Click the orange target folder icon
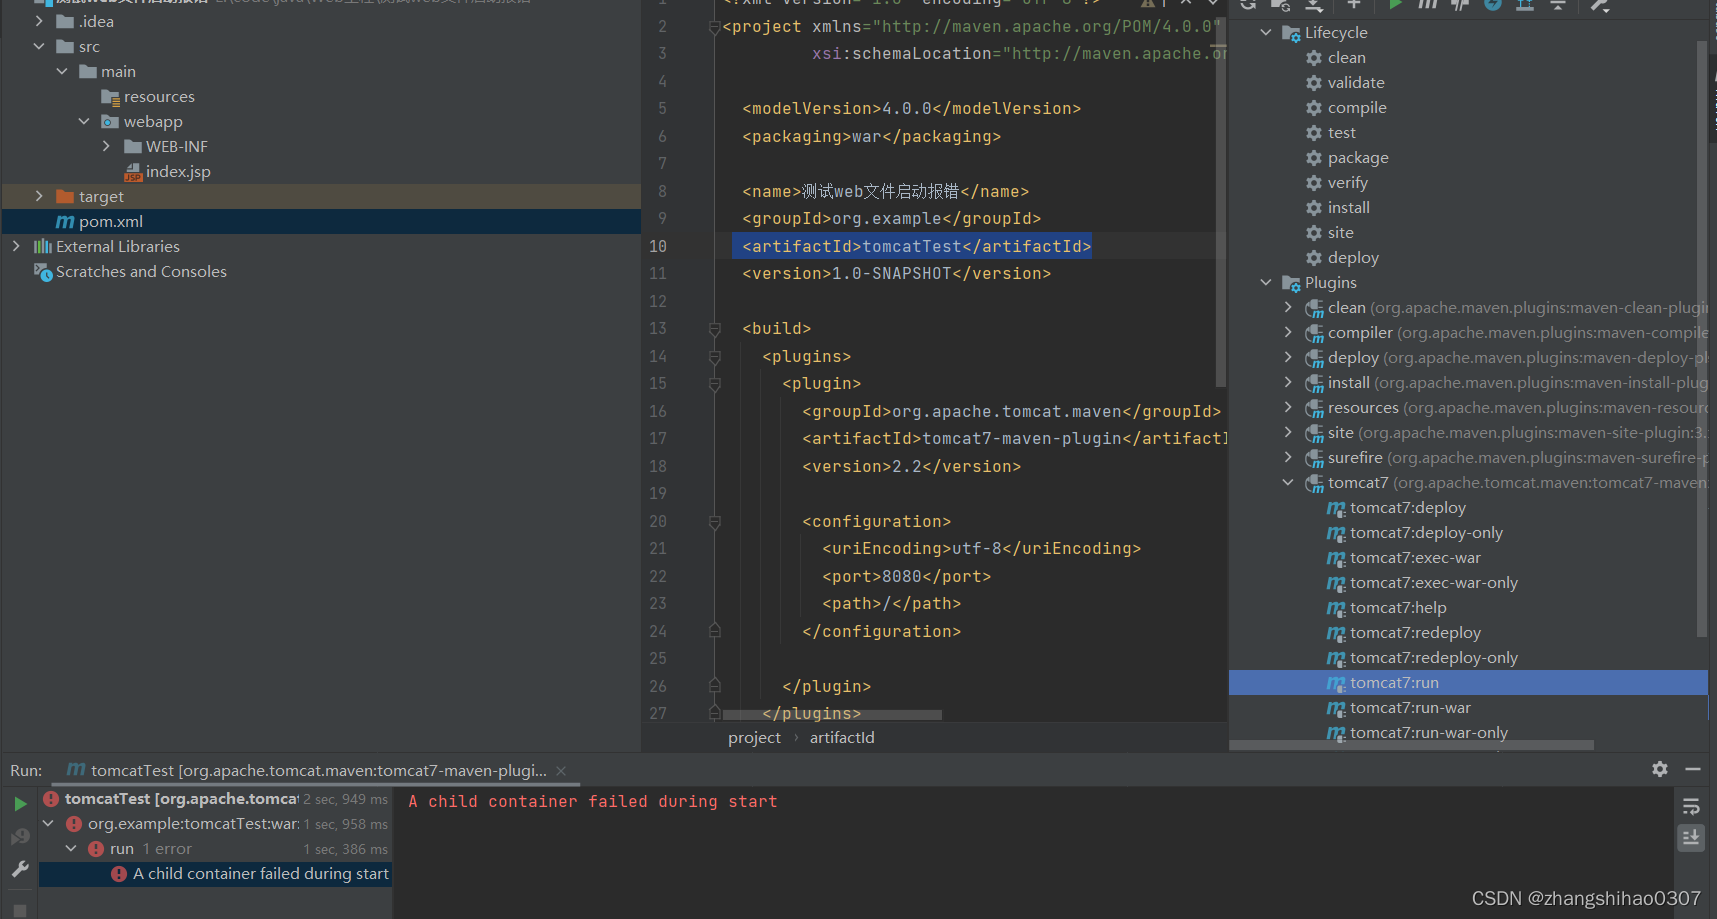 [65, 197]
